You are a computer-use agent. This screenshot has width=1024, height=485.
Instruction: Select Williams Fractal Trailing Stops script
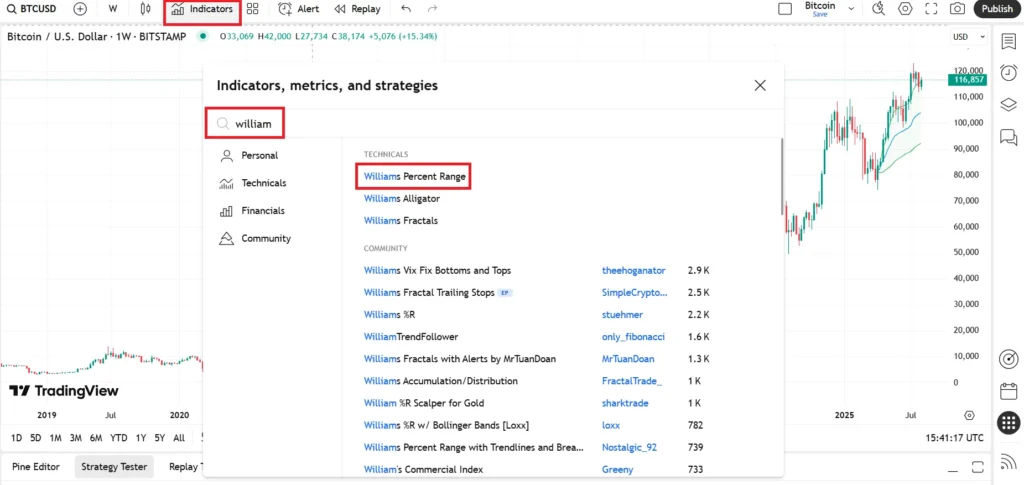[429, 292]
